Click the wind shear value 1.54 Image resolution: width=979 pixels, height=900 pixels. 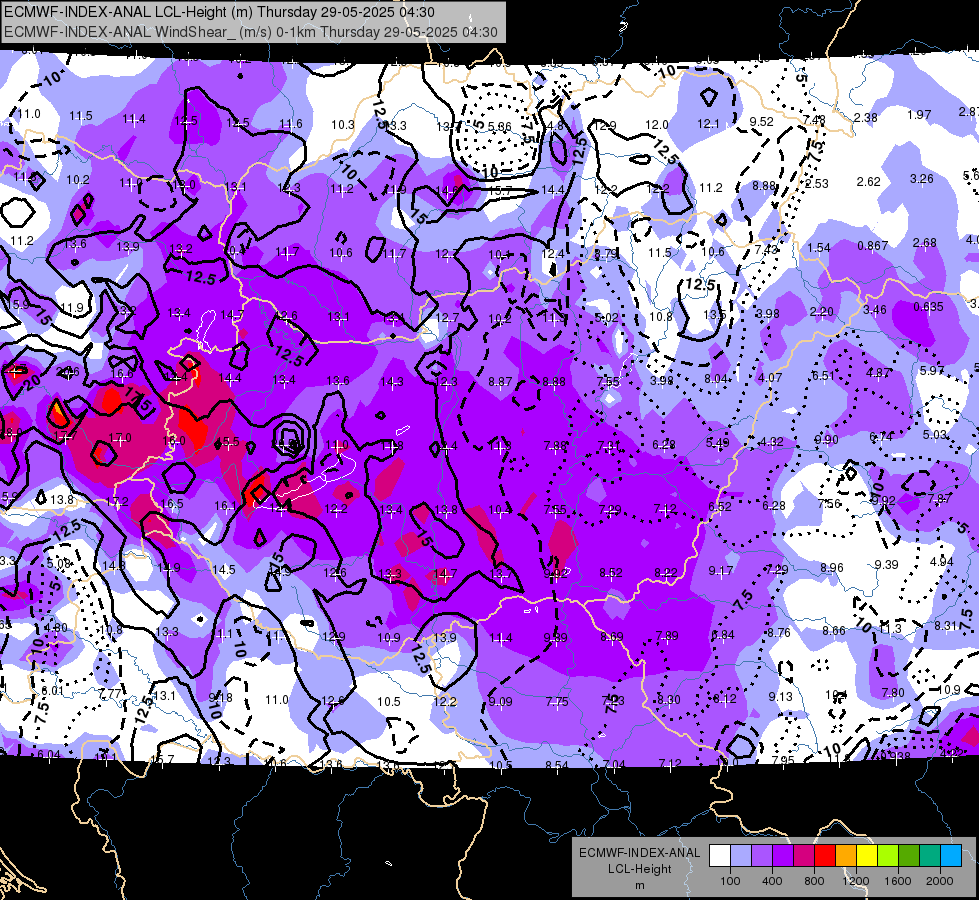click(x=819, y=248)
